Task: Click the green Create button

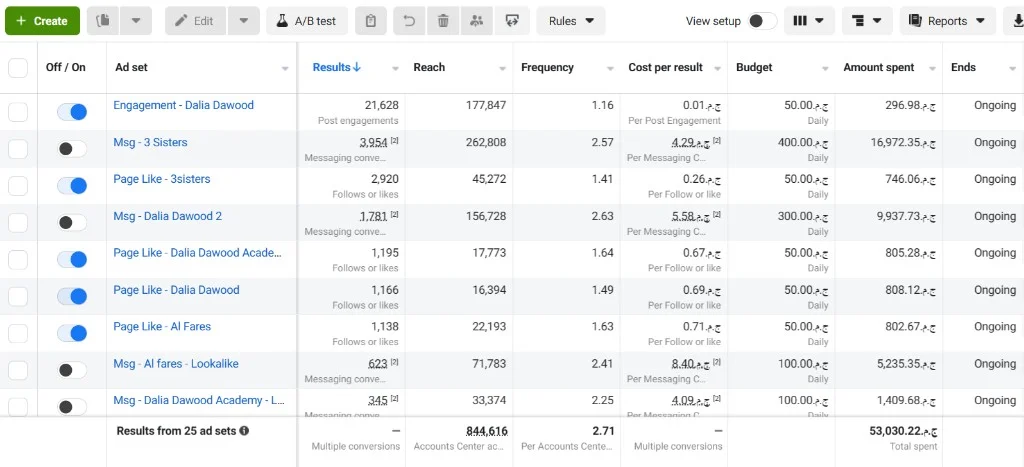Action: pyautogui.click(x=42, y=21)
